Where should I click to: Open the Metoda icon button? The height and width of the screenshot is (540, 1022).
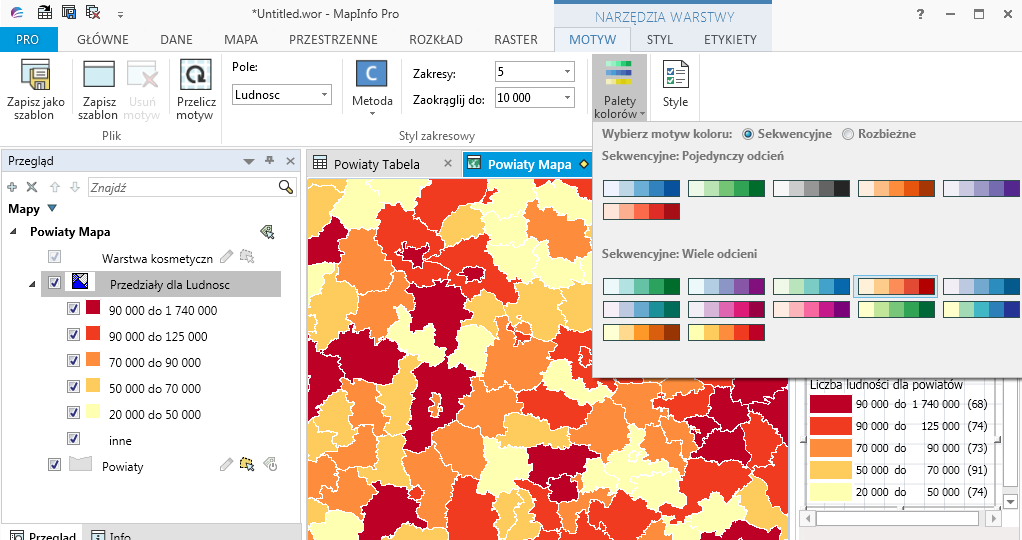click(372, 74)
